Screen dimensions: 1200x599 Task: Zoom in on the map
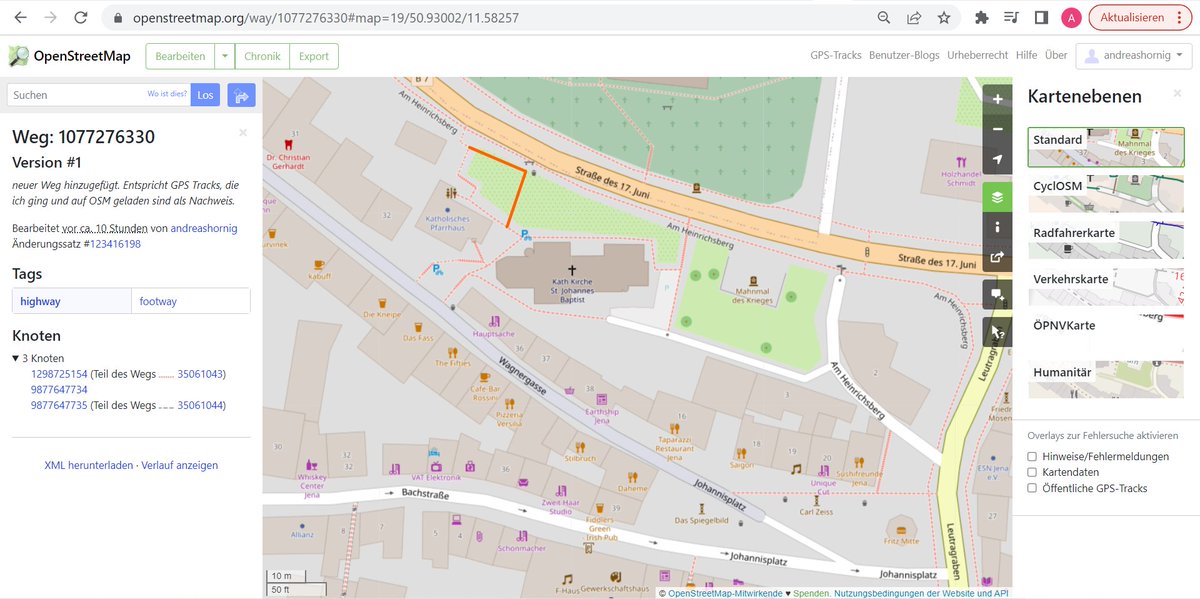[996, 98]
